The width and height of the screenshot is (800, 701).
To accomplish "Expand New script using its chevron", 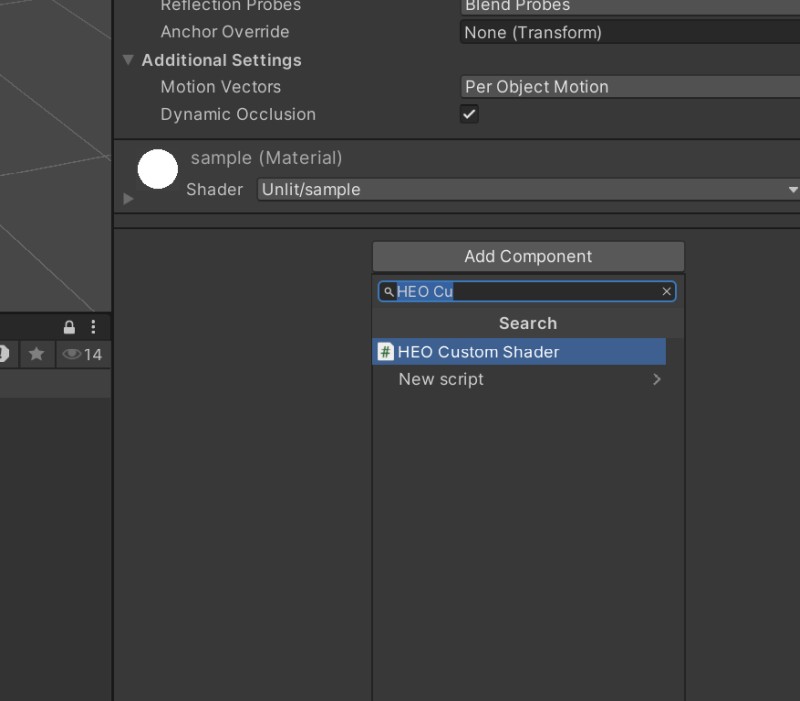I will pos(657,379).
